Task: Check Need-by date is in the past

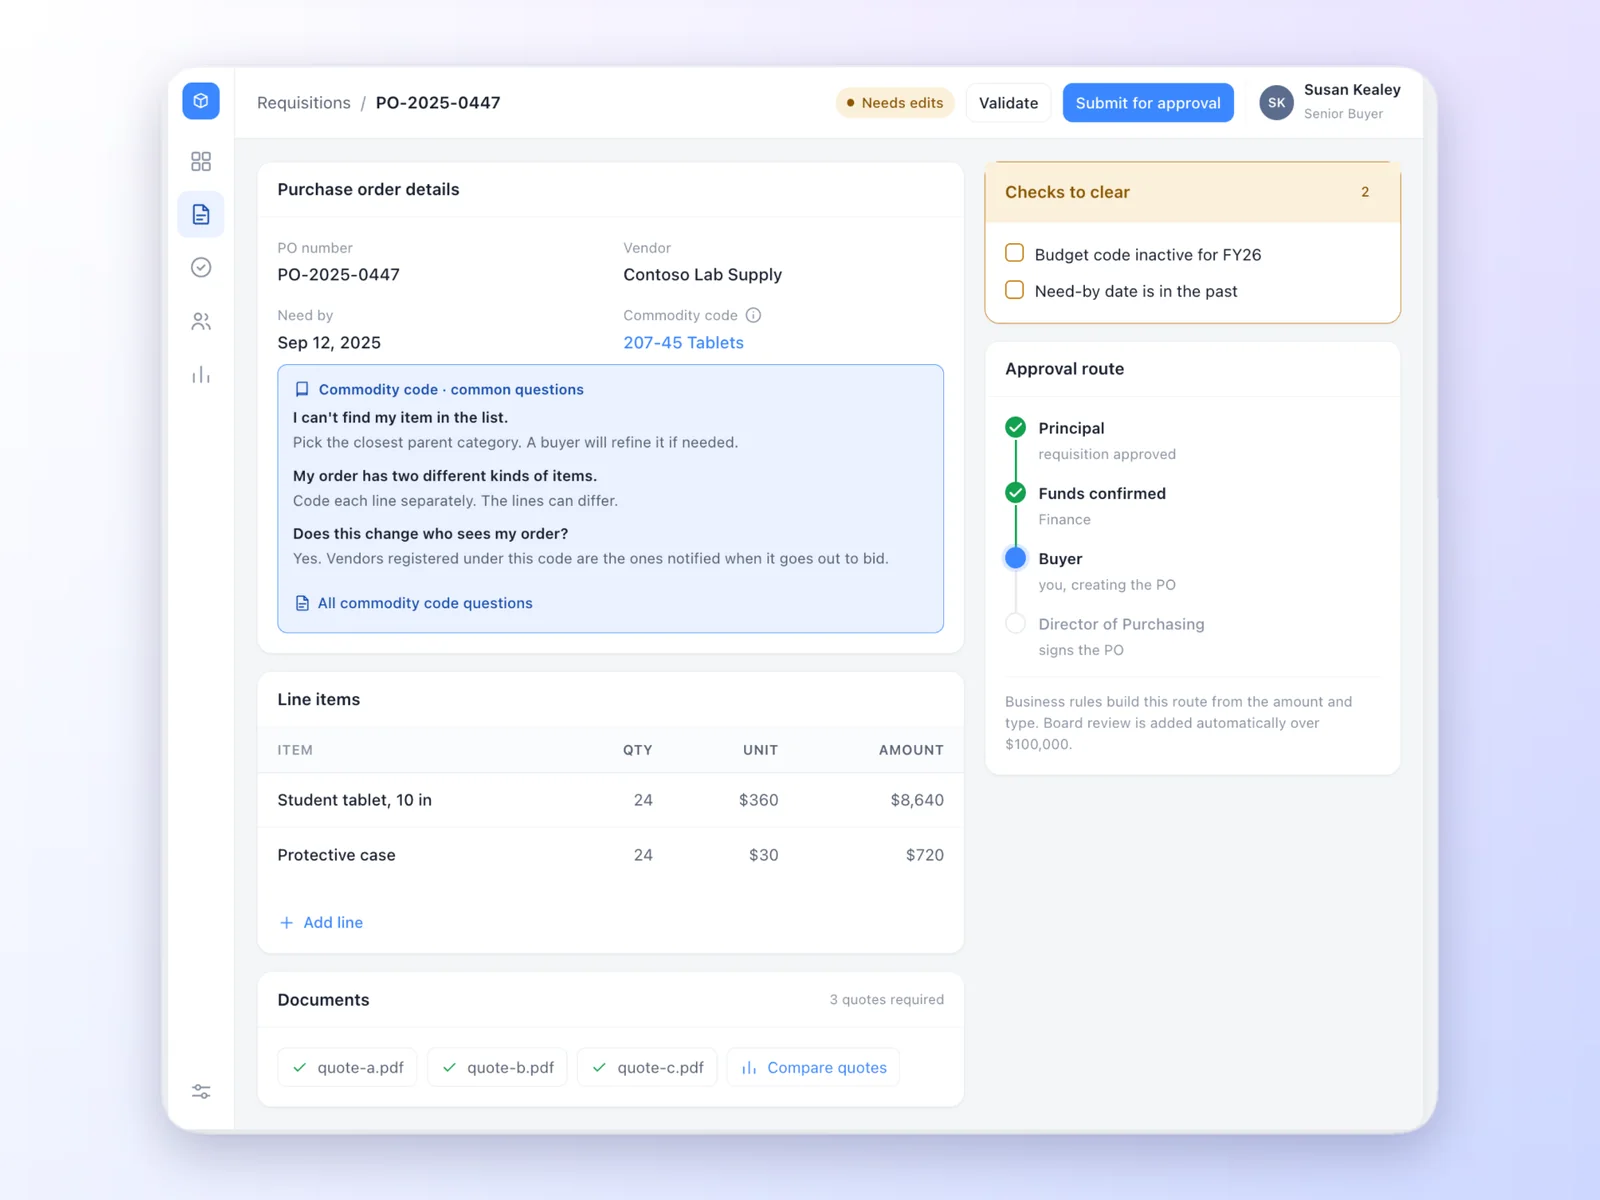Action: pyautogui.click(x=1014, y=290)
